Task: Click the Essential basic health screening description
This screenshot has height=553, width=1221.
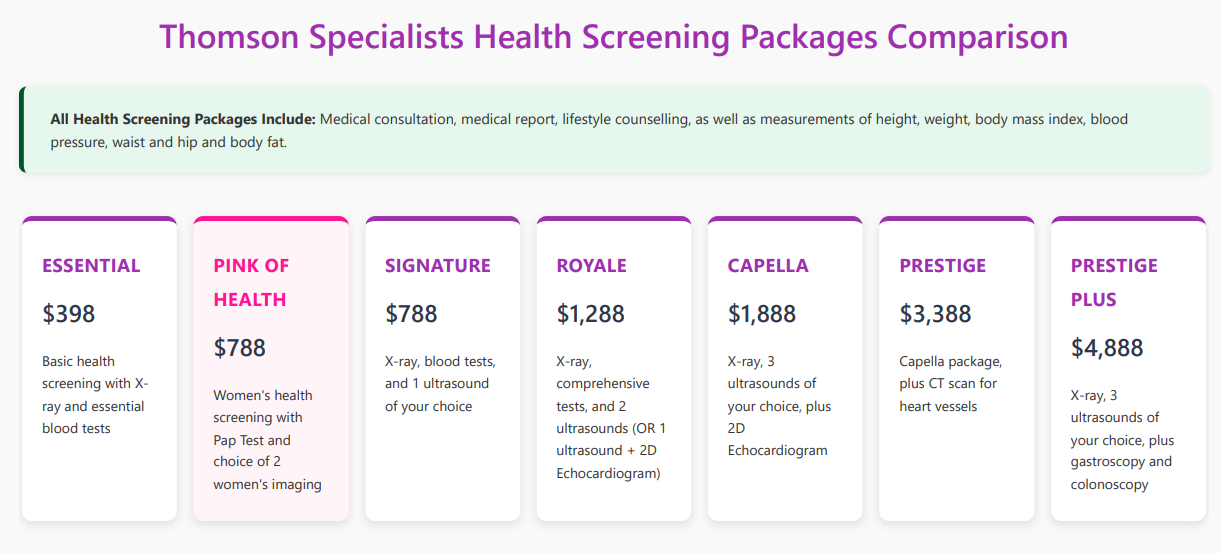Action: 94,394
